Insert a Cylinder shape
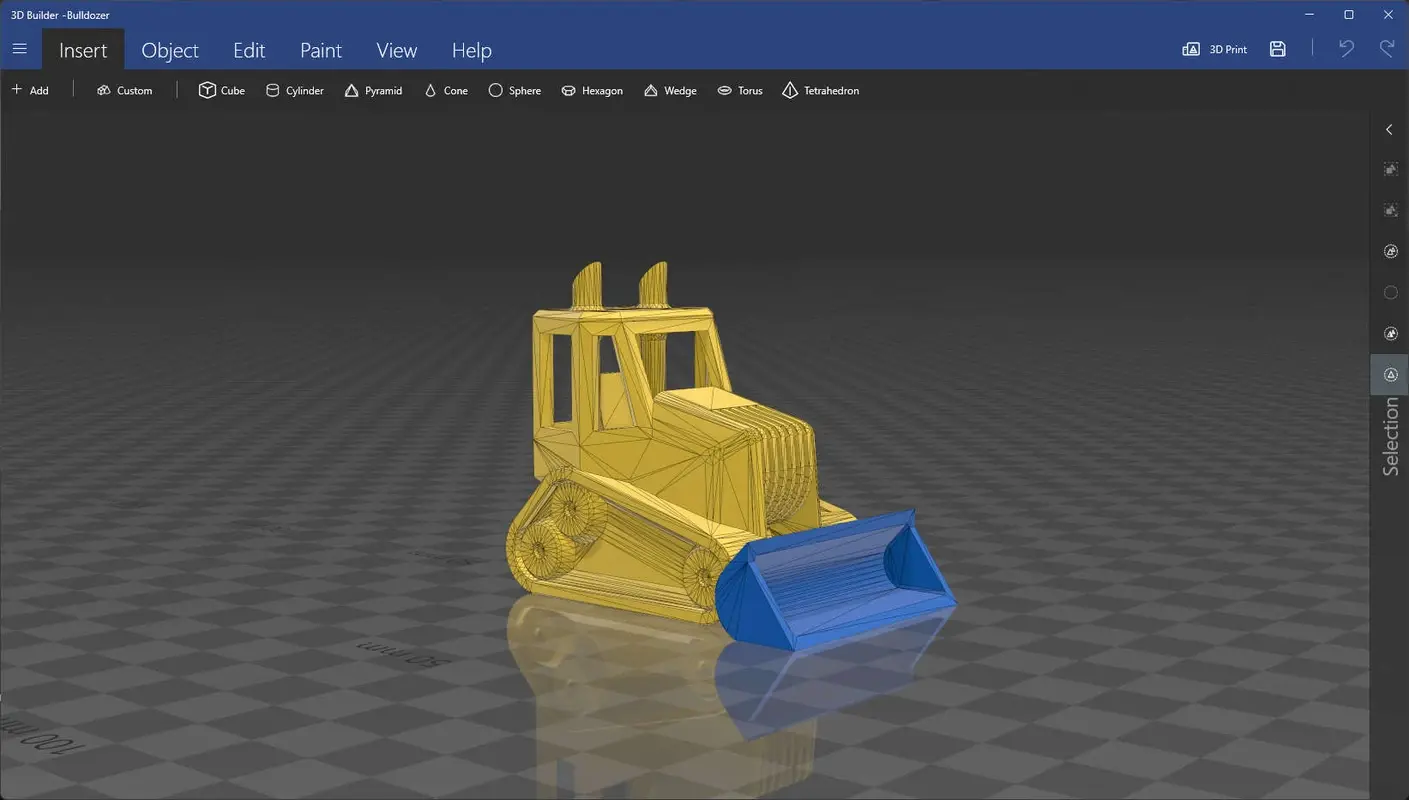The width and height of the screenshot is (1409, 800). pyautogui.click(x=295, y=90)
